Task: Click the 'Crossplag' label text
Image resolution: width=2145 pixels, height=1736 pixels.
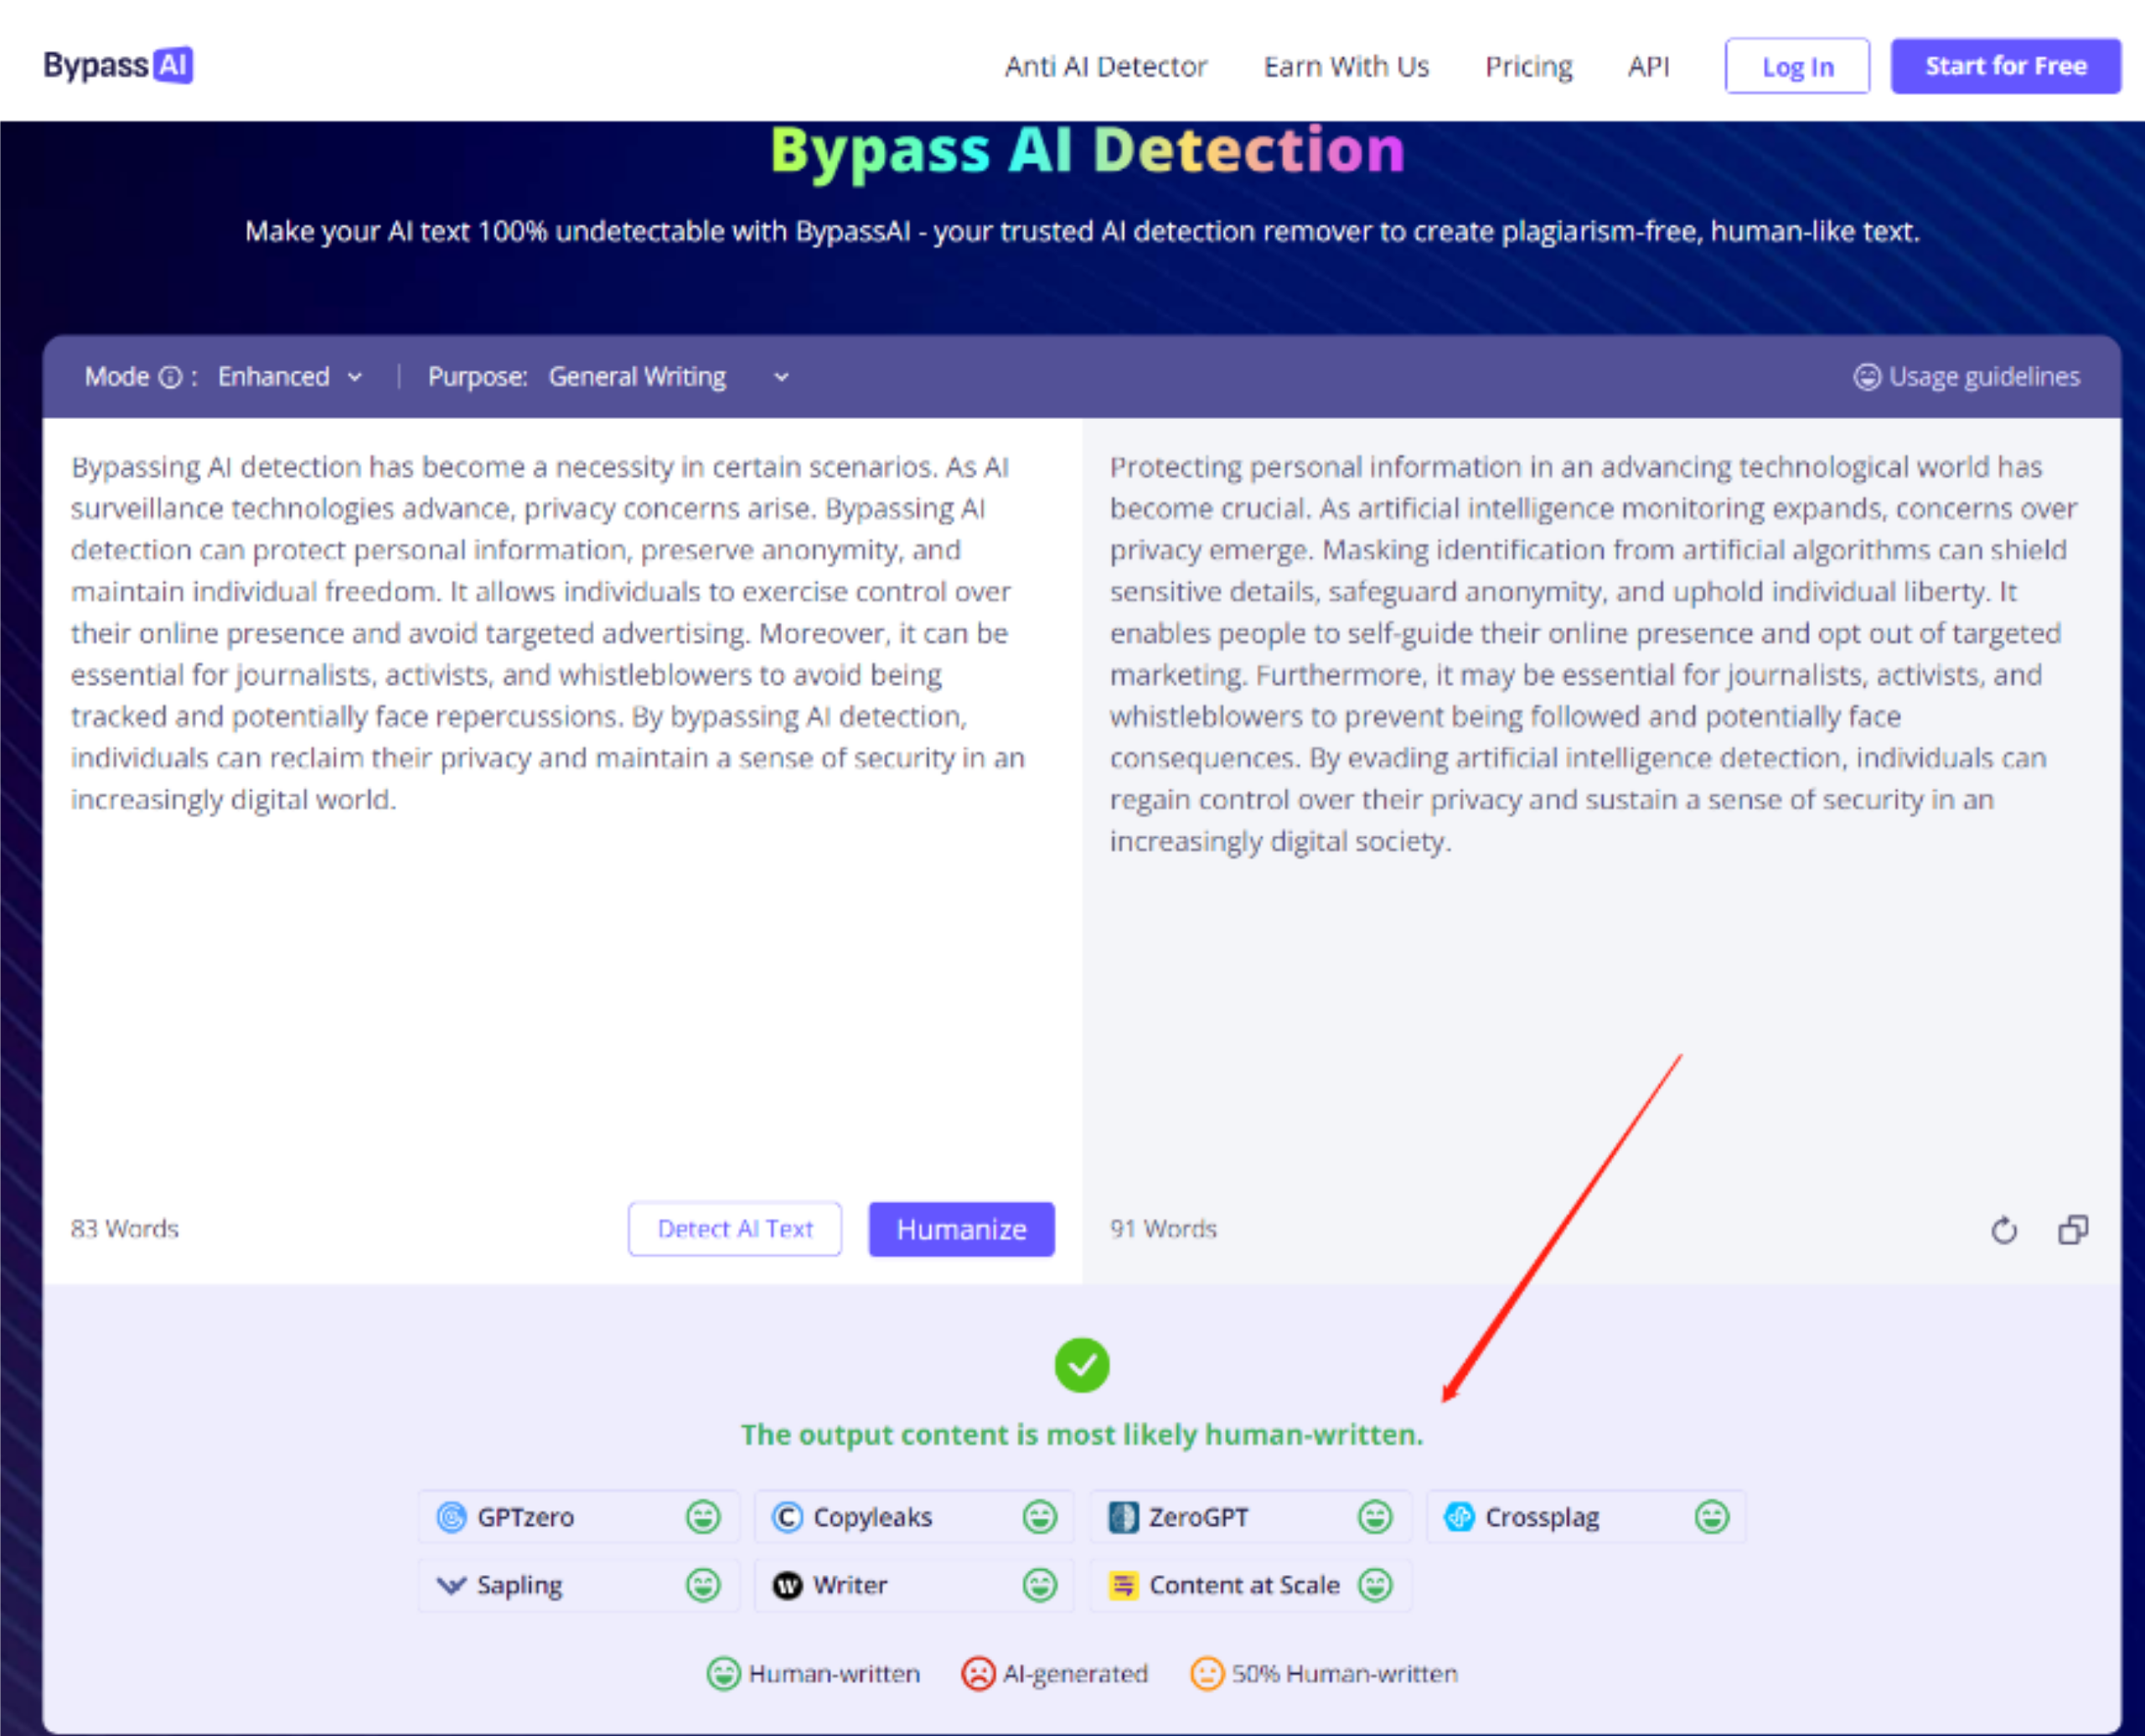Action: [x=1542, y=1518]
